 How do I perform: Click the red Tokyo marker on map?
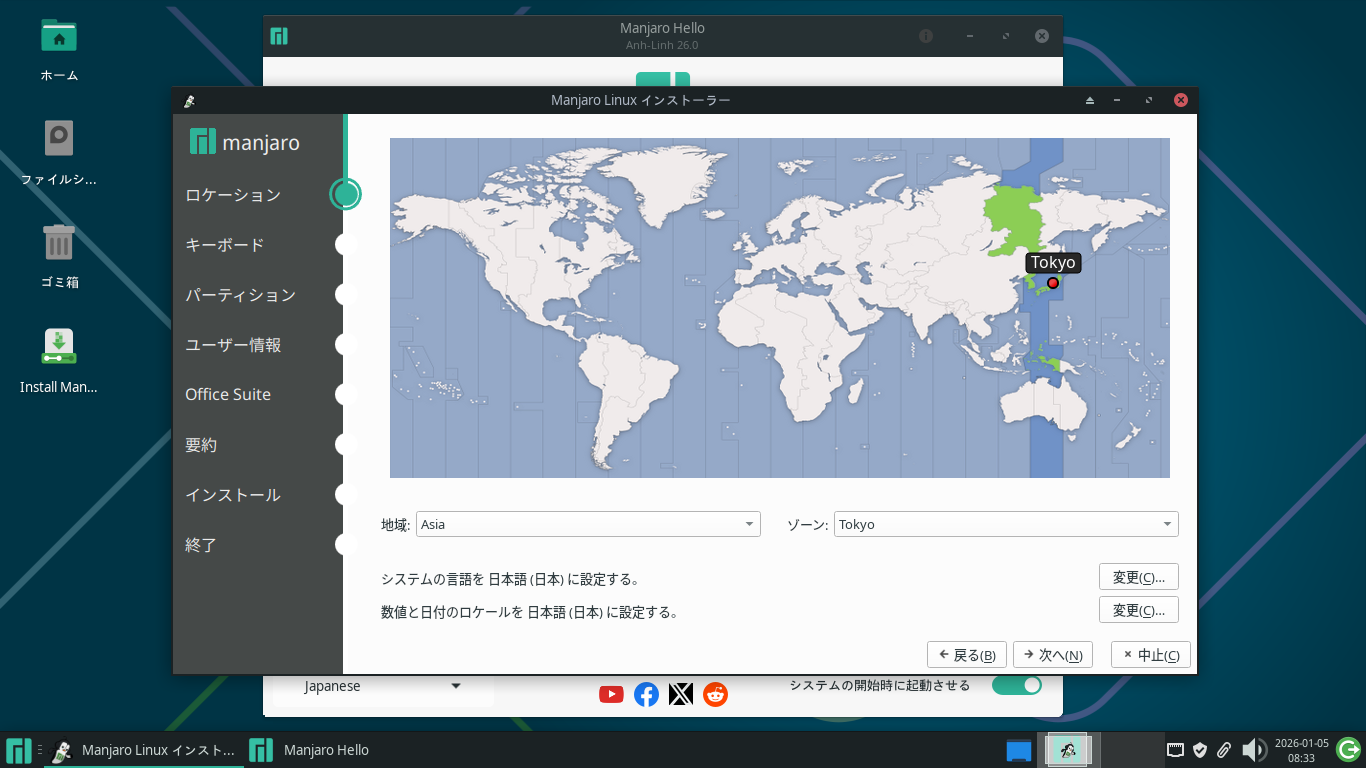(1053, 283)
